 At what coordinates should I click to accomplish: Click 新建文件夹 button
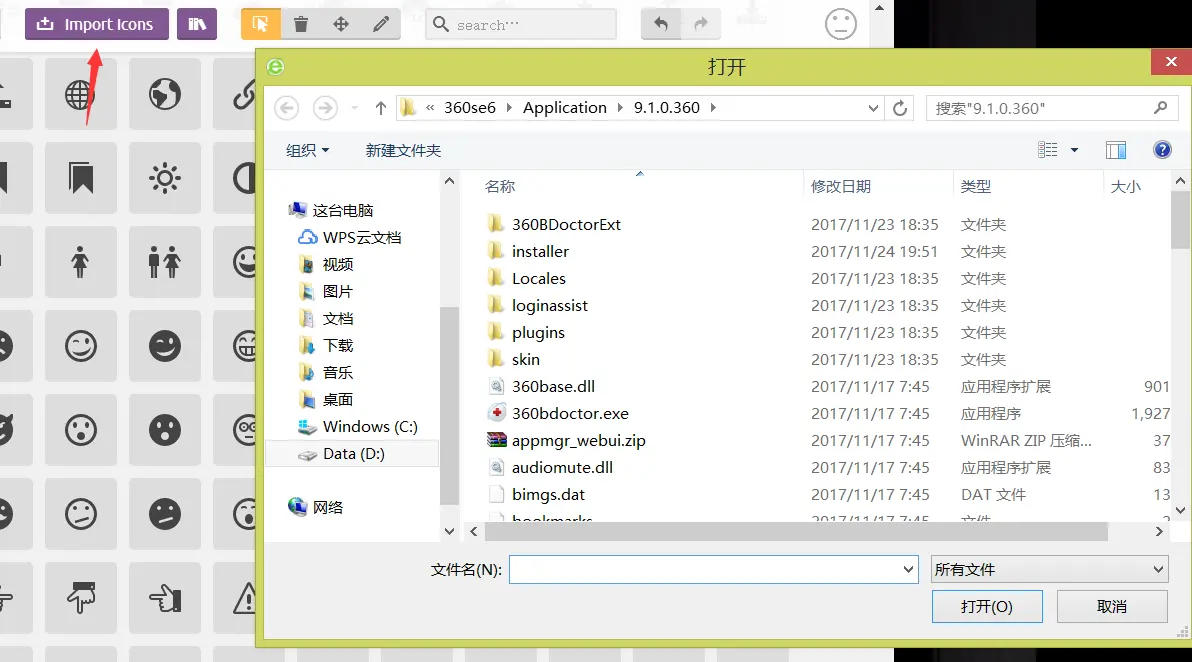(403, 150)
